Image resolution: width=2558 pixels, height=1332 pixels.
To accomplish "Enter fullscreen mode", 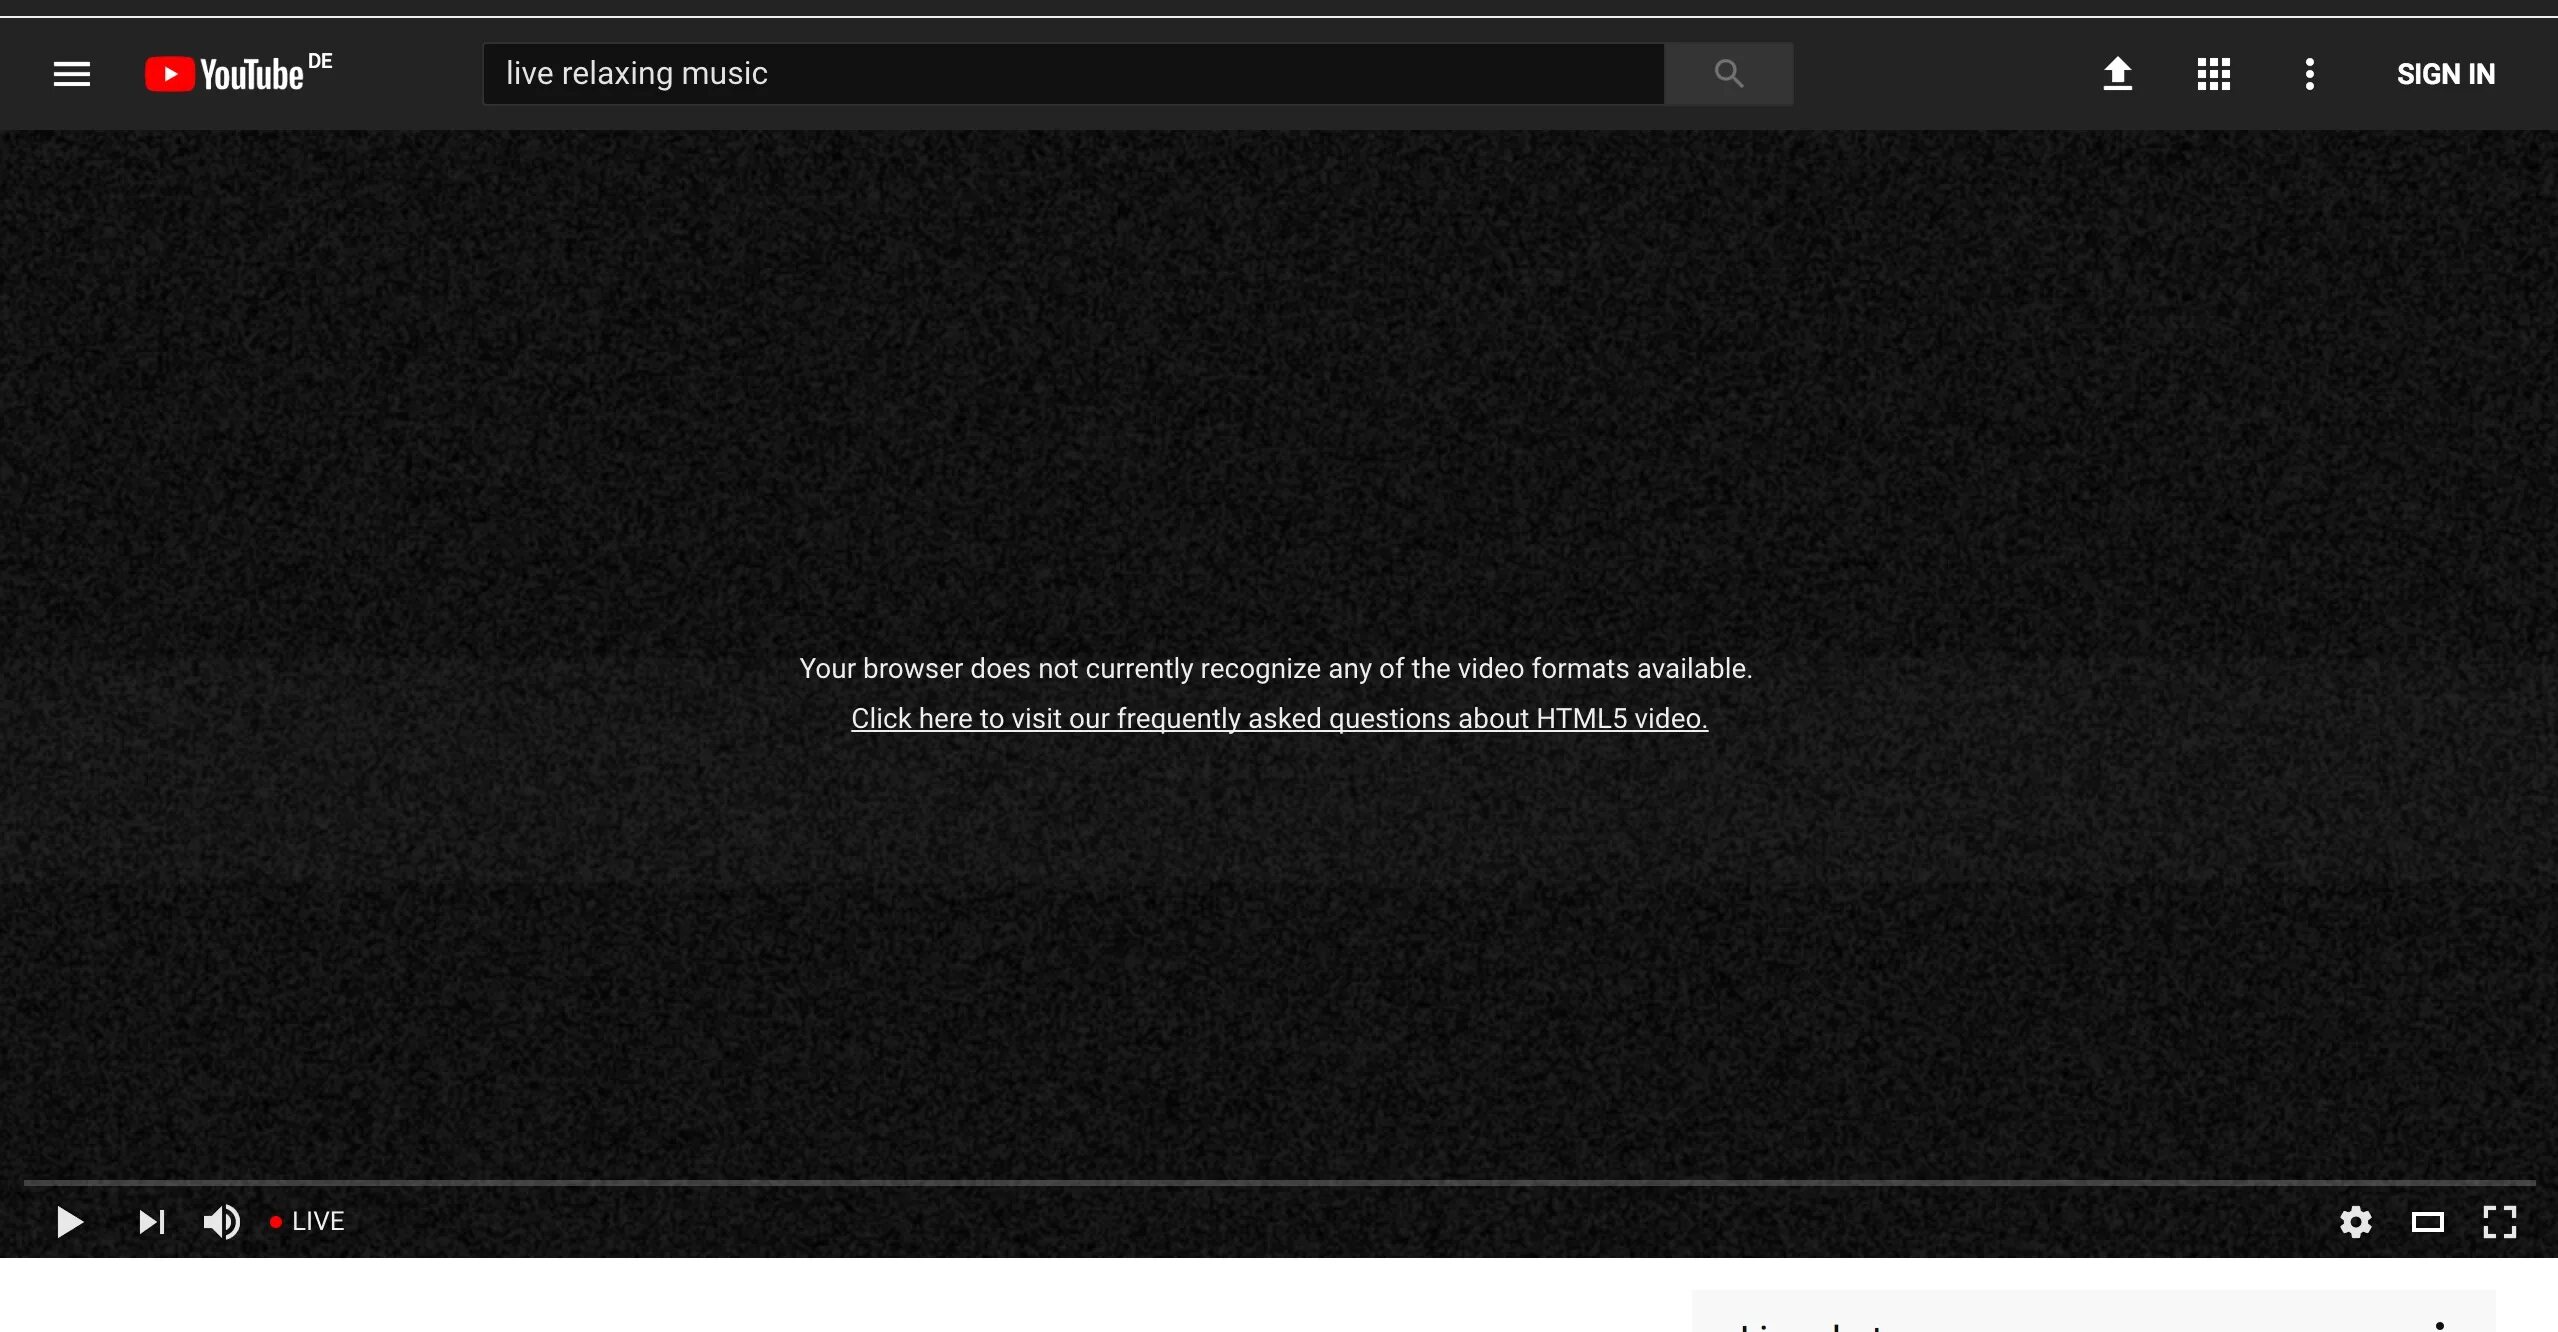I will pos(2499,1221).
